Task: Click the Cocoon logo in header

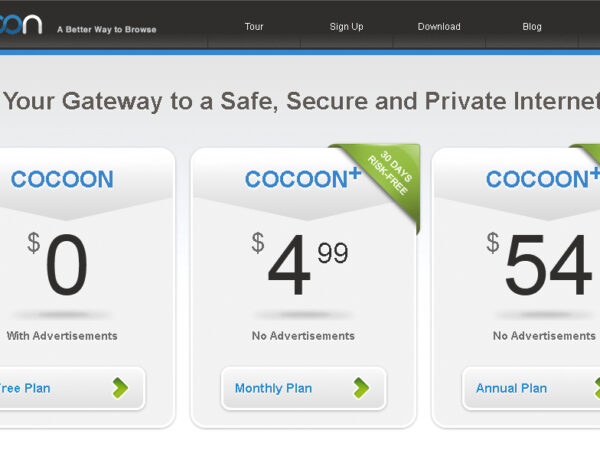Action: click(x=20, y=24)
